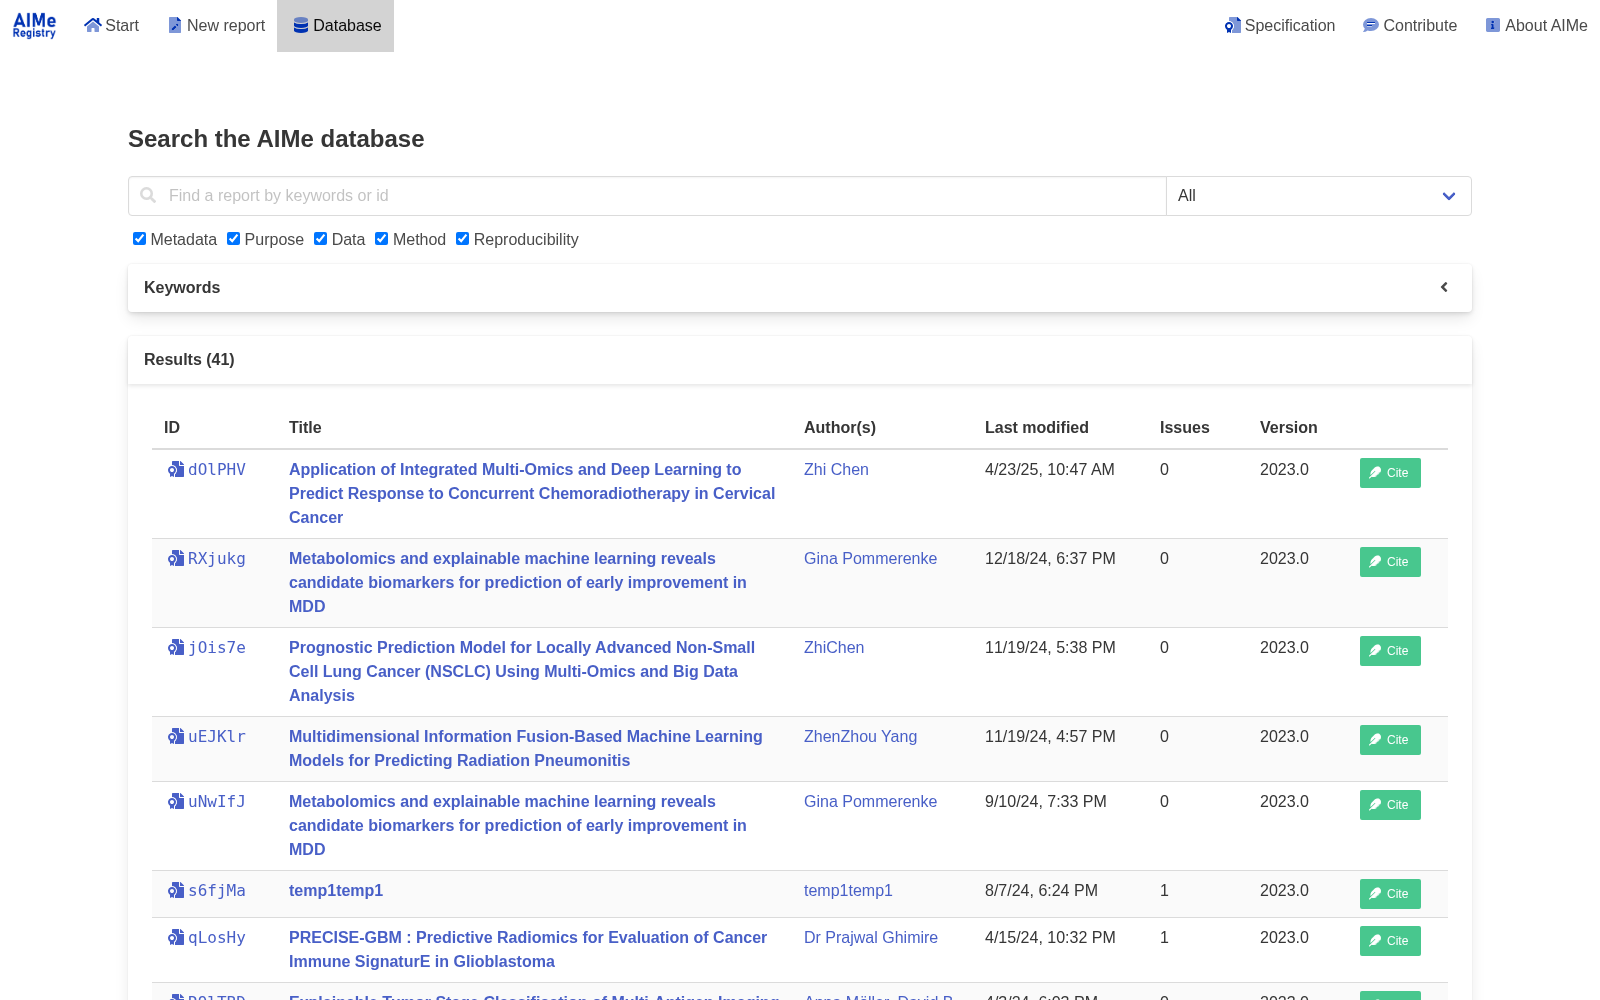The image size is (1600, 1000).
Task: Go to the Start page
Action: (111, 25)
